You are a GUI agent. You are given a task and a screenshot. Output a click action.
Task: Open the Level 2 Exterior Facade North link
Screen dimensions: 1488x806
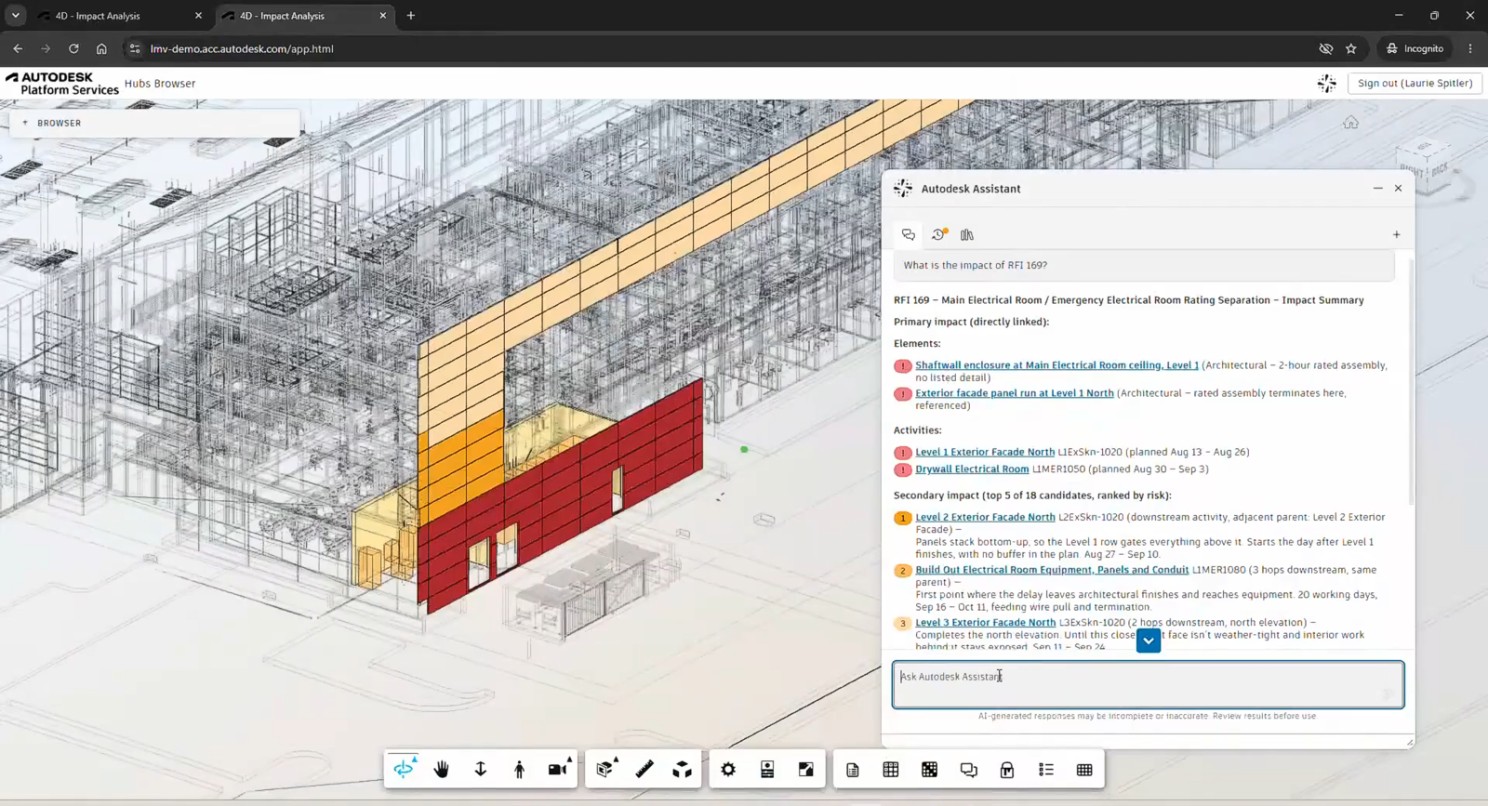pos(985,517)
